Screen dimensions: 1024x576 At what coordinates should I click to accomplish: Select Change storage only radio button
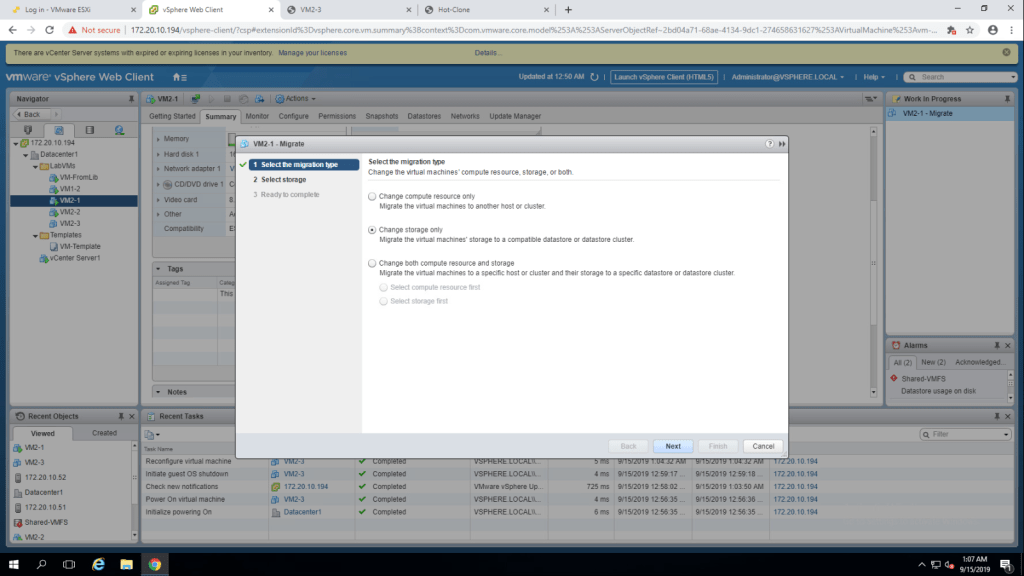point(373,229)
